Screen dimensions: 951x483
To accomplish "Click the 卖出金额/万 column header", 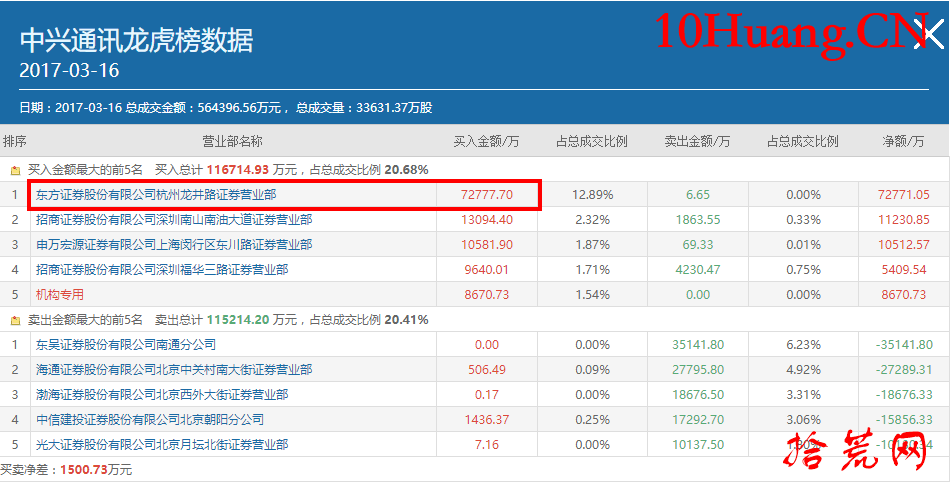I will tap(697, 141).
